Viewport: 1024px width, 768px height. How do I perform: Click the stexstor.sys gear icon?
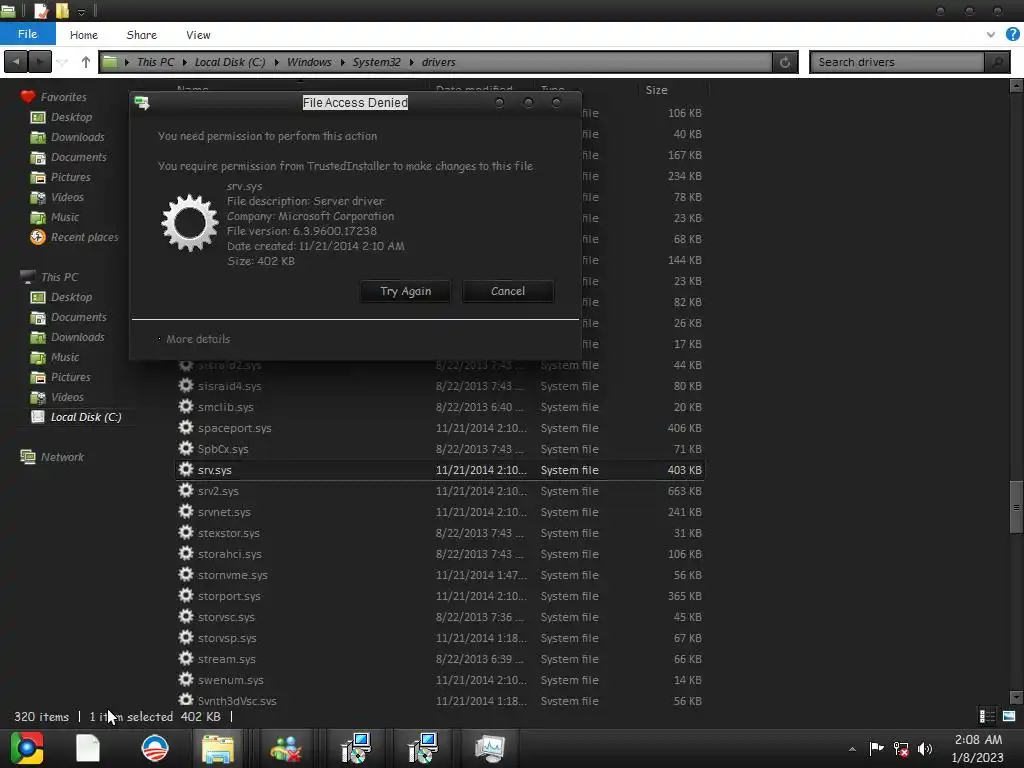[186, 532]
